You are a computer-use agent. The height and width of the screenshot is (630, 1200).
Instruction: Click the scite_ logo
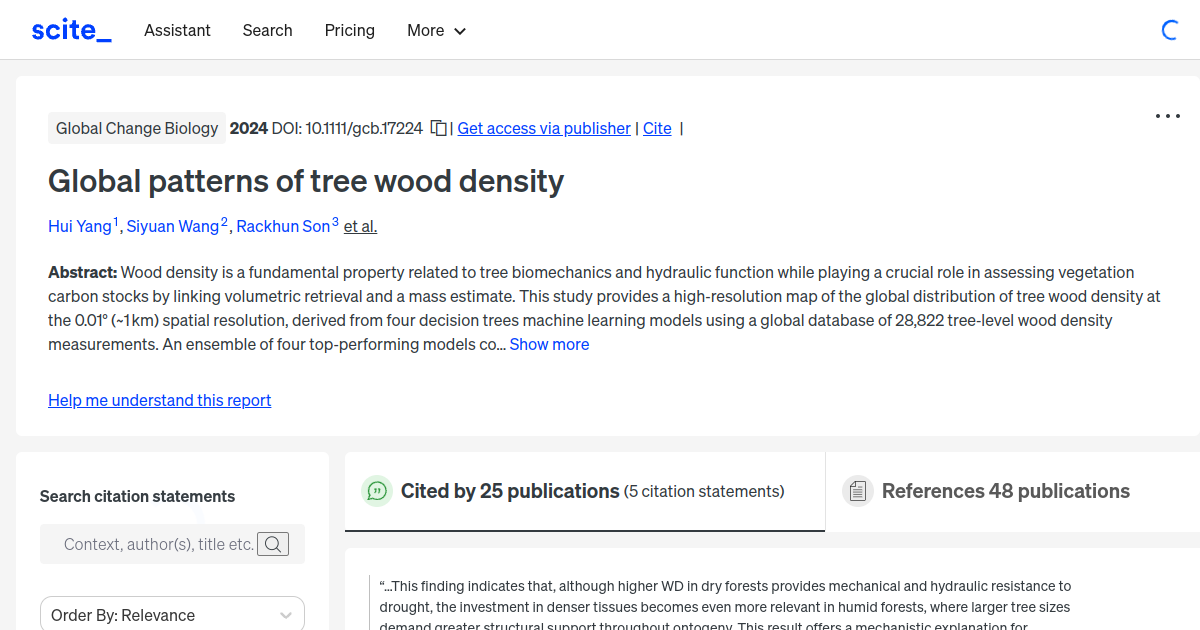(x=70, y=29)
